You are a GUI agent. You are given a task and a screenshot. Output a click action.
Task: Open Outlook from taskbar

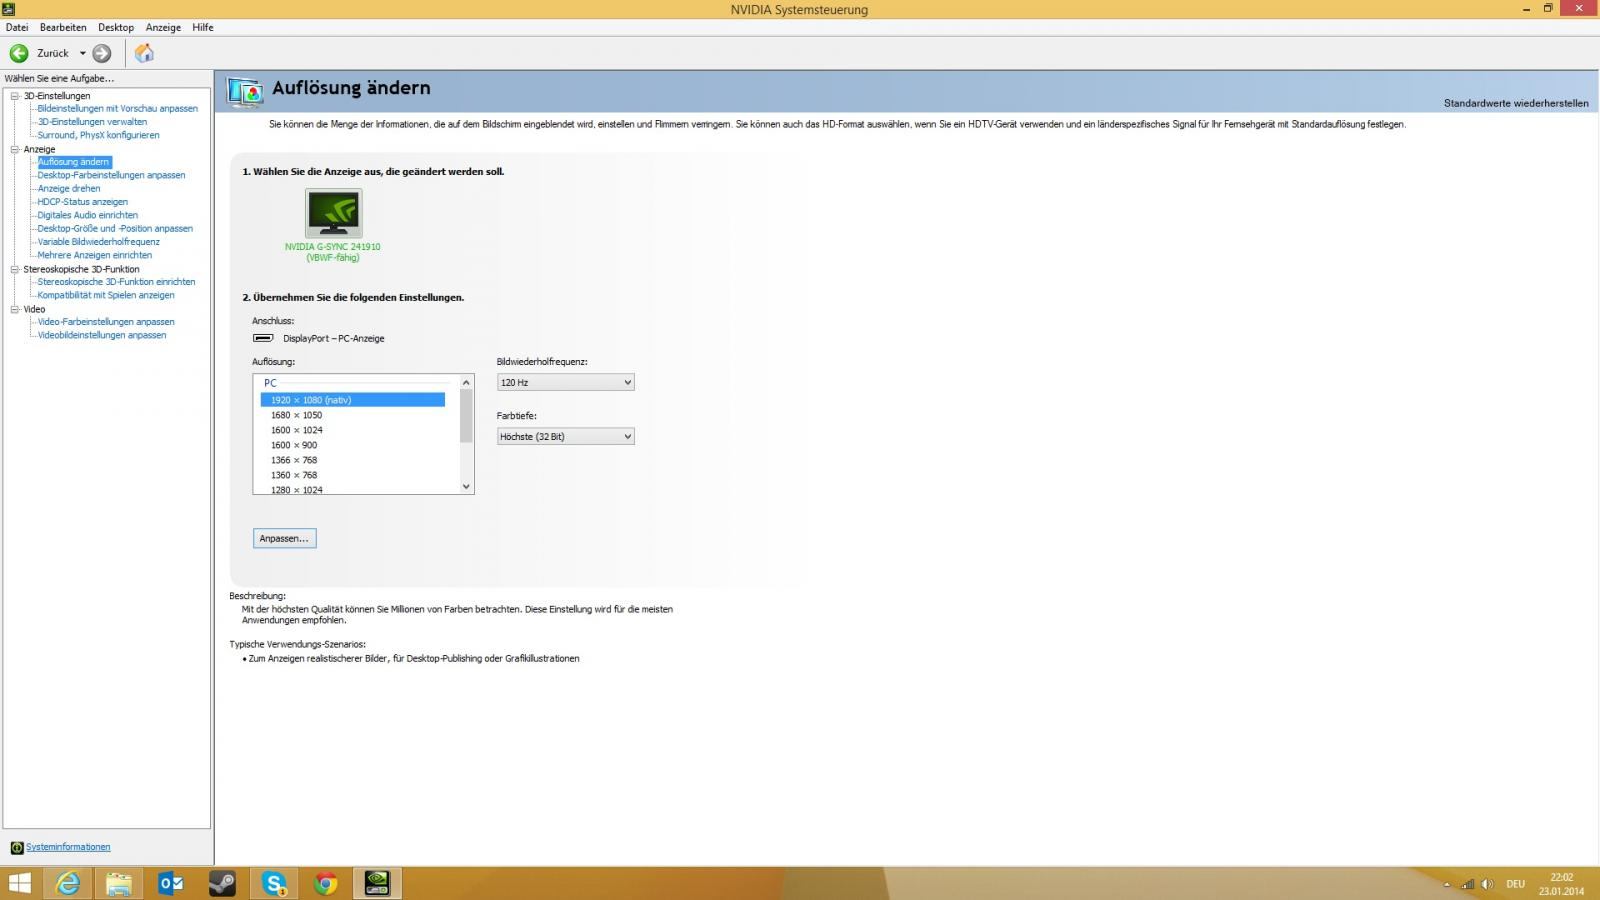tap(171, 884)
